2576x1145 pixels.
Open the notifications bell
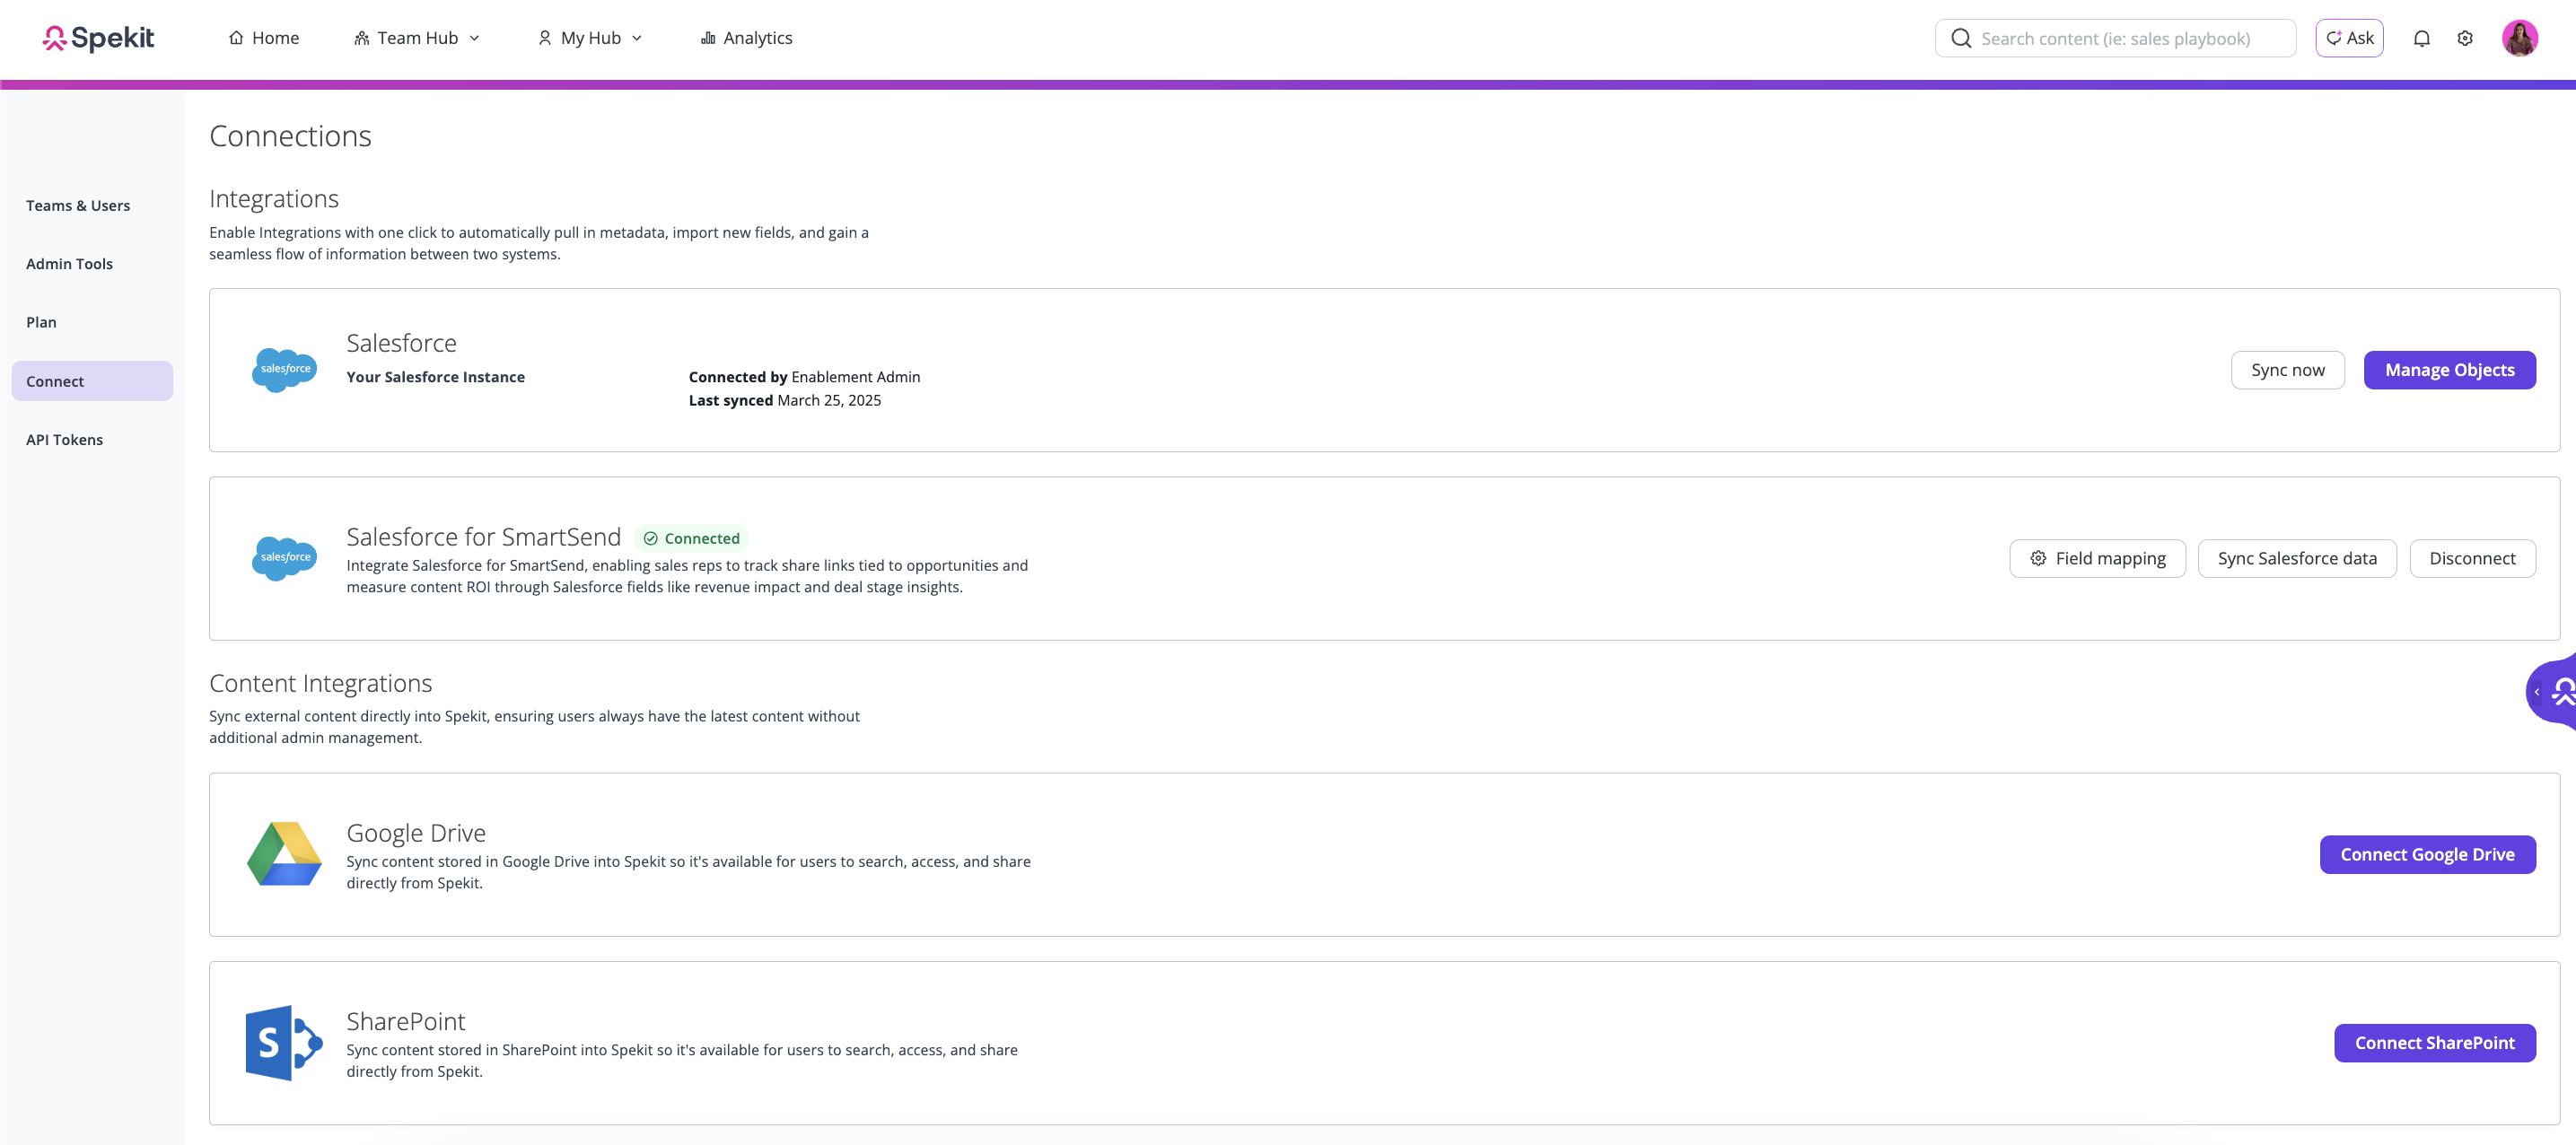pos(2421,38)
